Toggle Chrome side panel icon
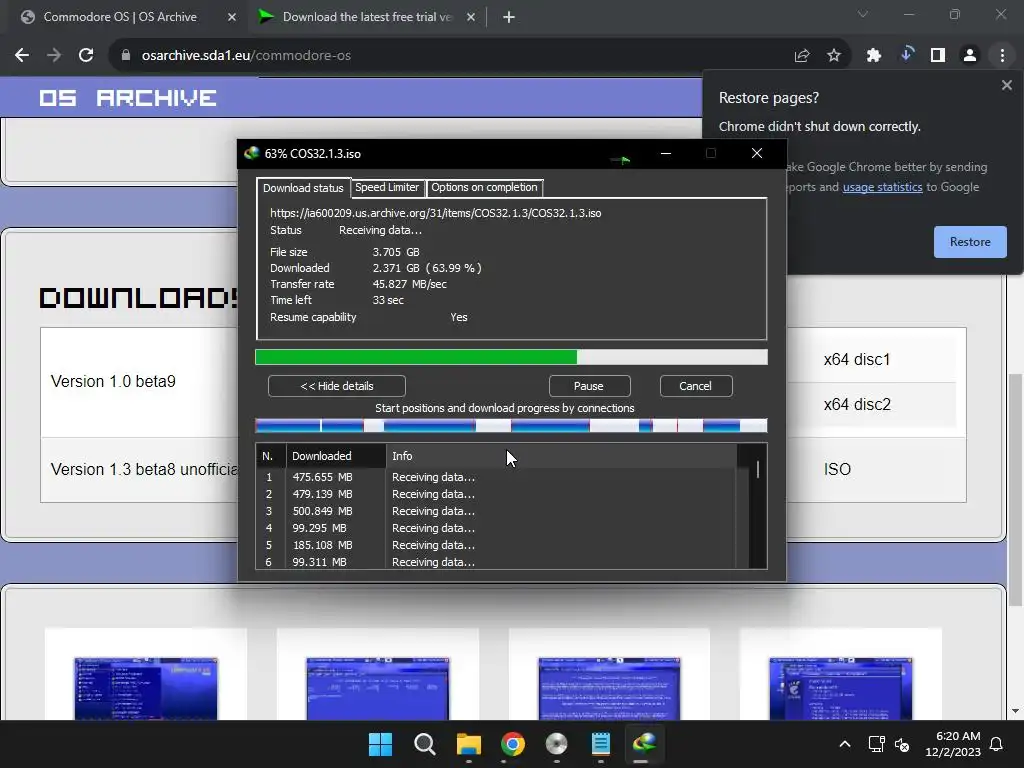The width and height of the screenshot is (1024, 768). click(x=938, y=56)
